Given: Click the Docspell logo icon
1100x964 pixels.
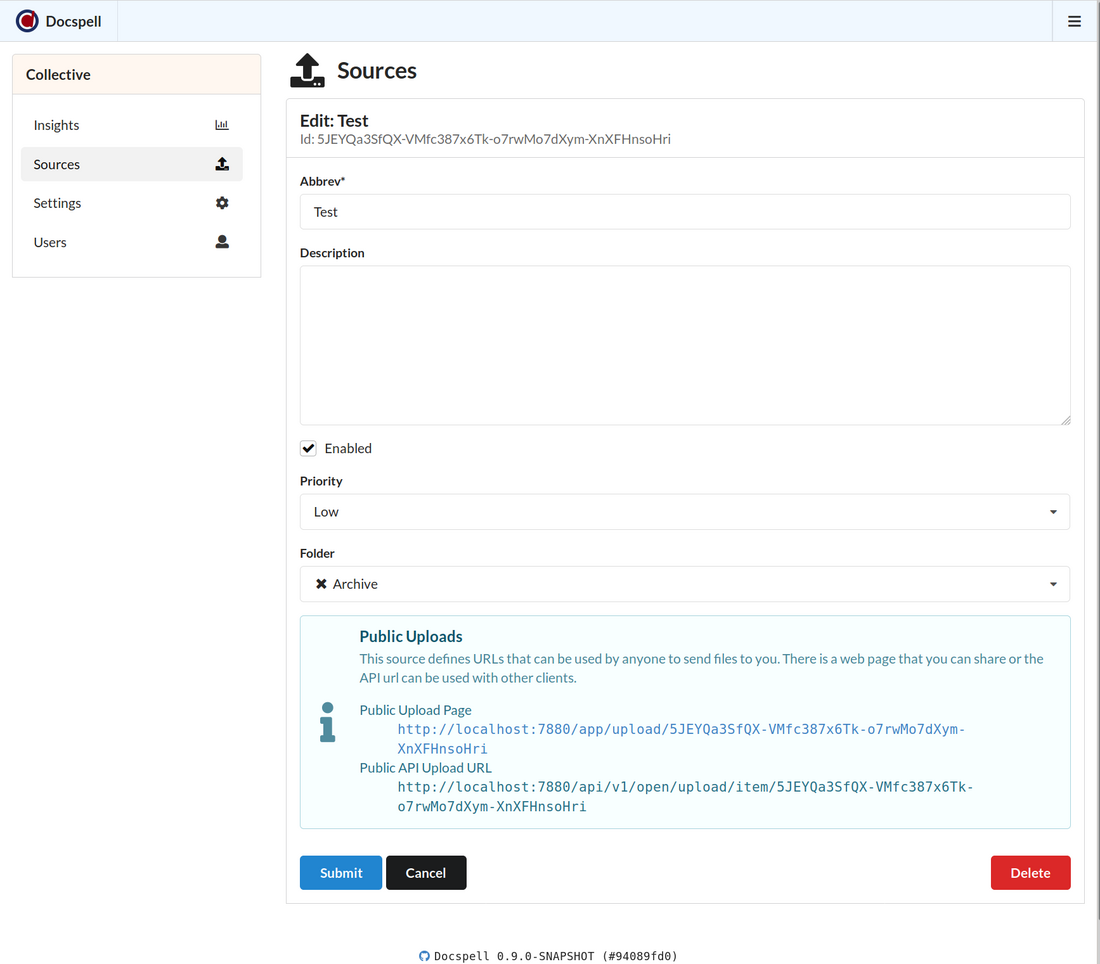Looking at the screenshot, I should click(27, 21).
